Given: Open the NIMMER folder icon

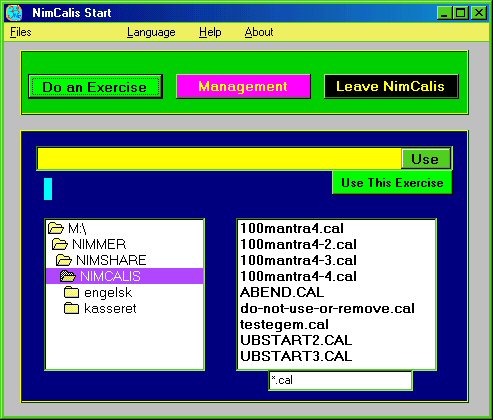Looking at the screenshot, I should [60, 244].
